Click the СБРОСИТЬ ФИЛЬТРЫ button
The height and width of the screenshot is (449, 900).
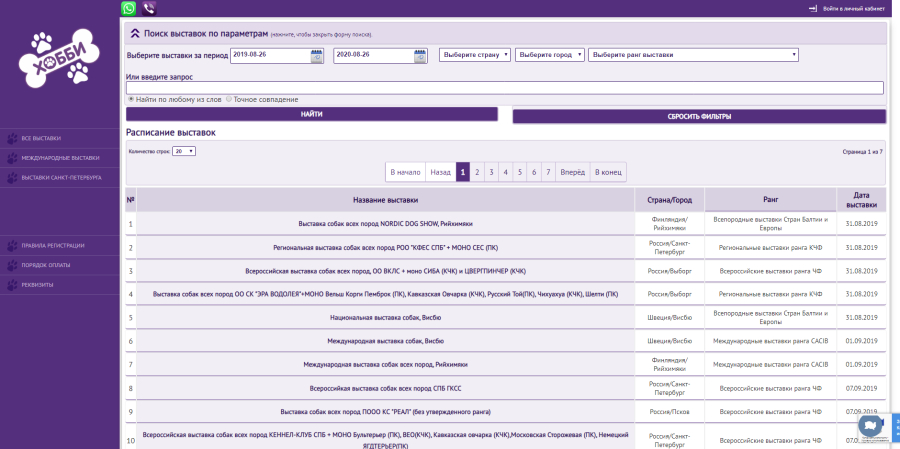[x=699, y=117]
